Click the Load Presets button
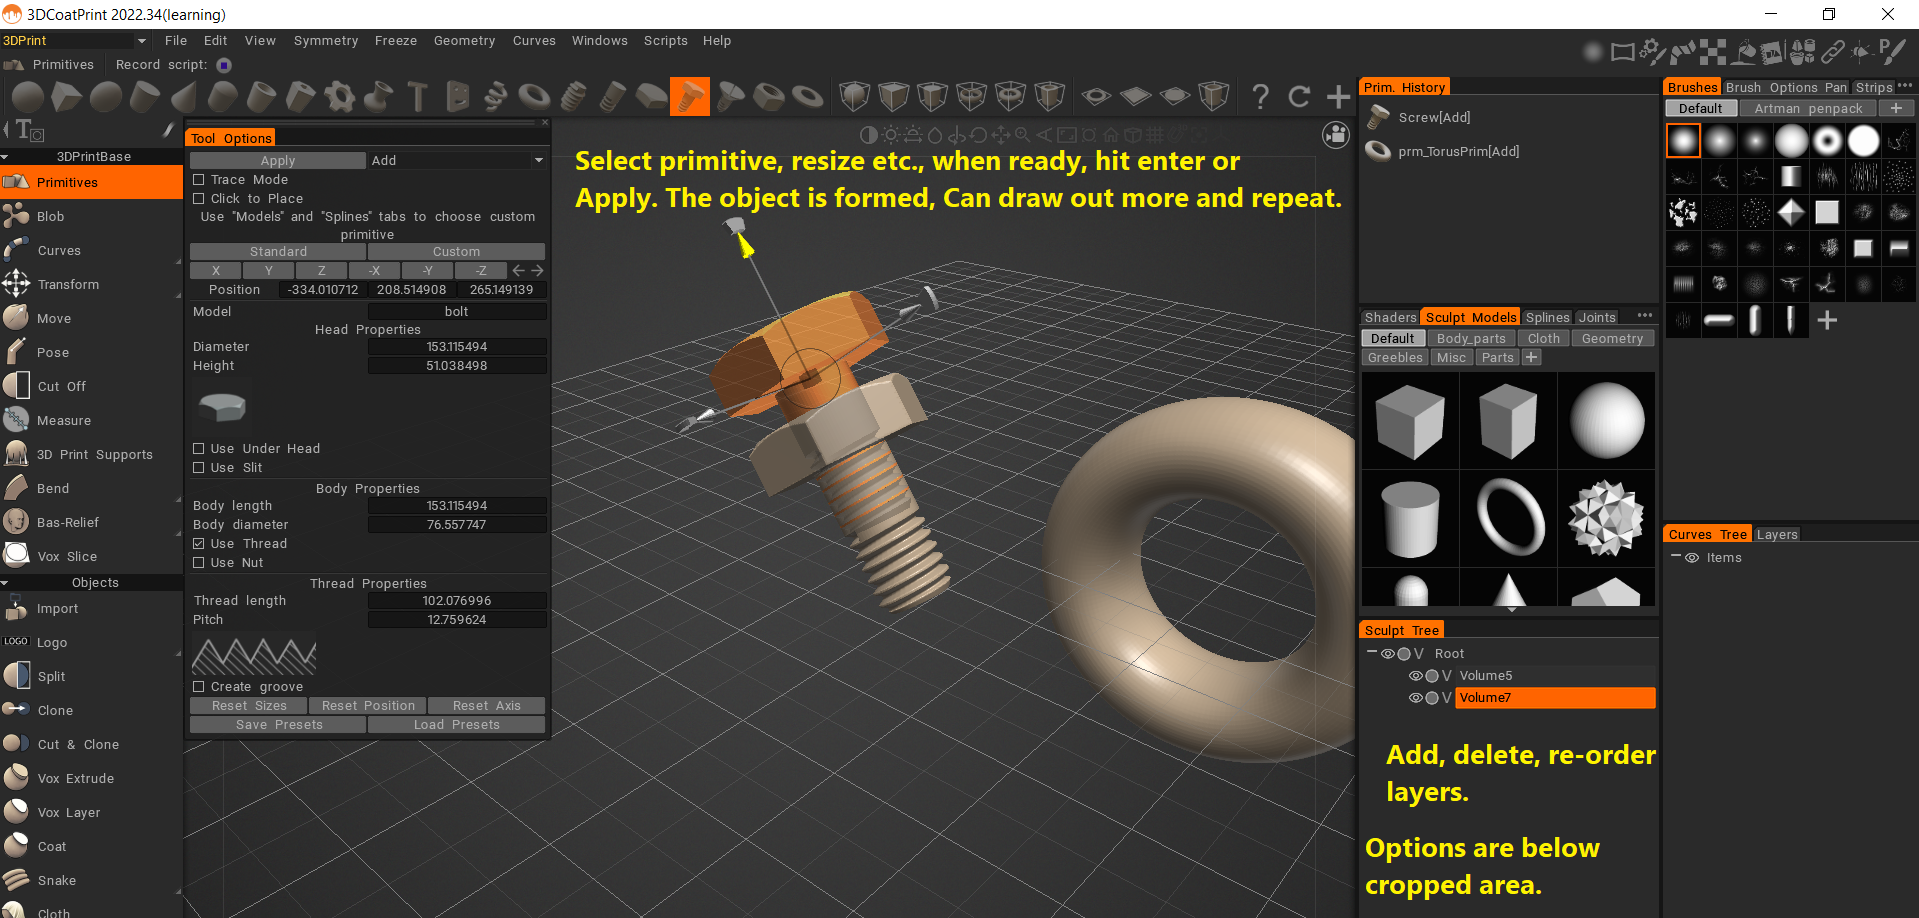1919x918 pixels. click(457, 725)
